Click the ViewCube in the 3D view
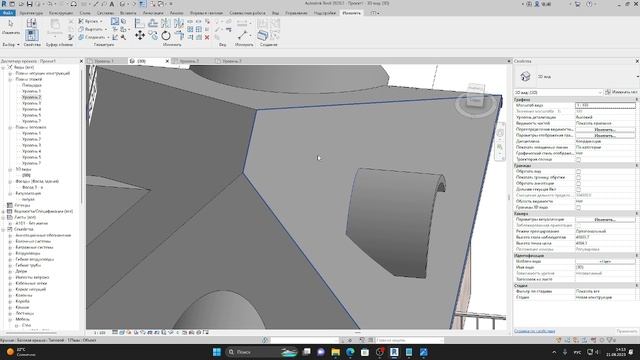Viewport: 640px width, 360px height. point(475,96)
